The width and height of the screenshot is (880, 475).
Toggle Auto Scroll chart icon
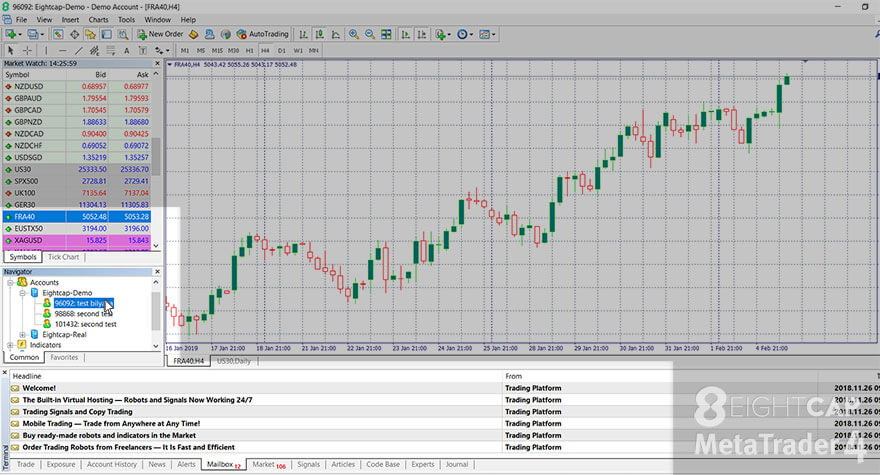(x=405, y=34)
